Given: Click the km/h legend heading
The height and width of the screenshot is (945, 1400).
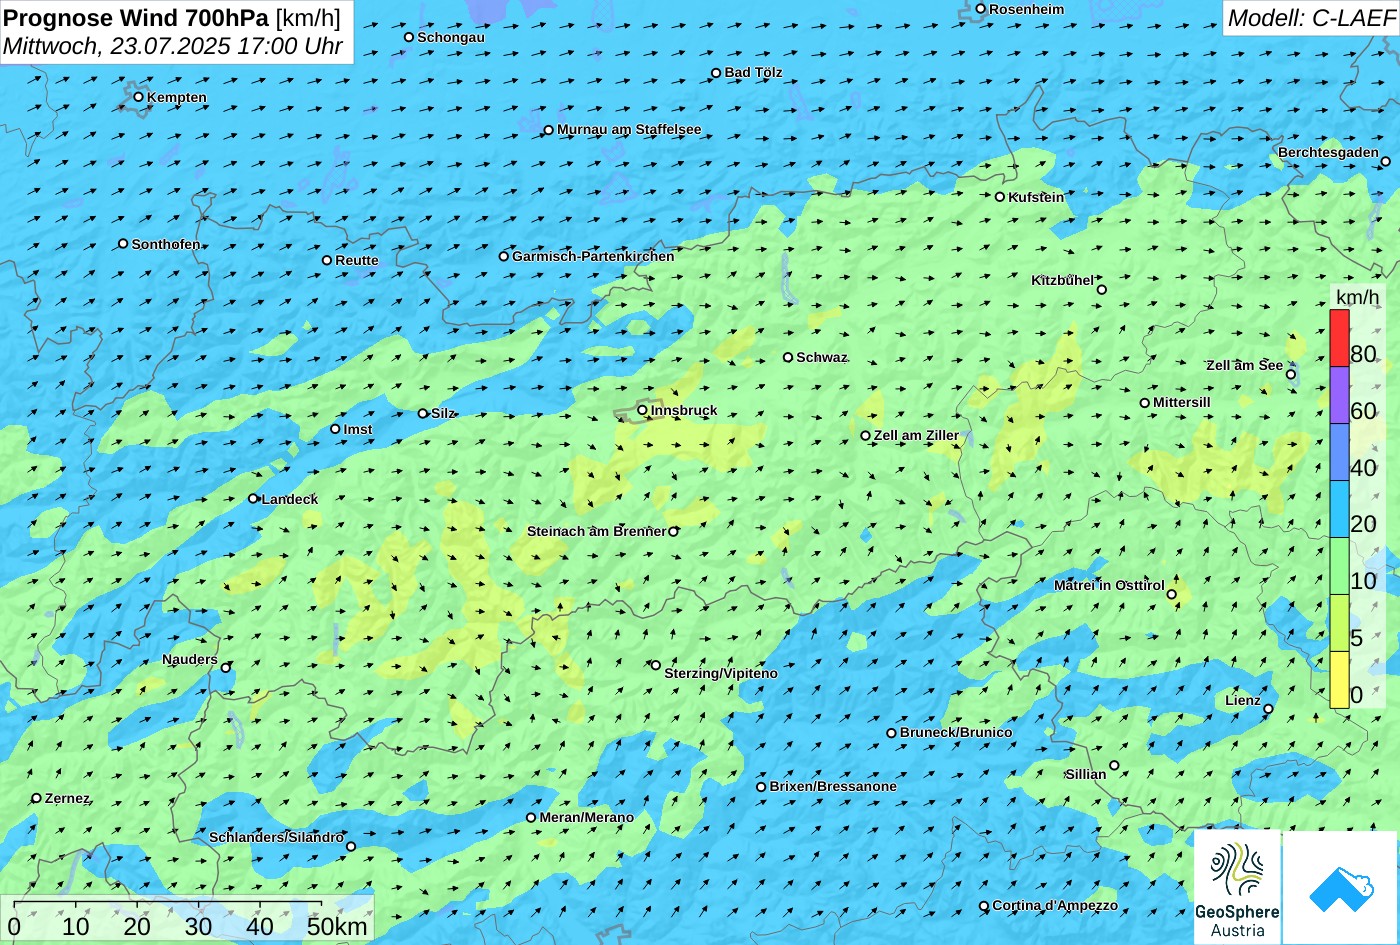Looking at the screenshot, I should point(1357,297).
